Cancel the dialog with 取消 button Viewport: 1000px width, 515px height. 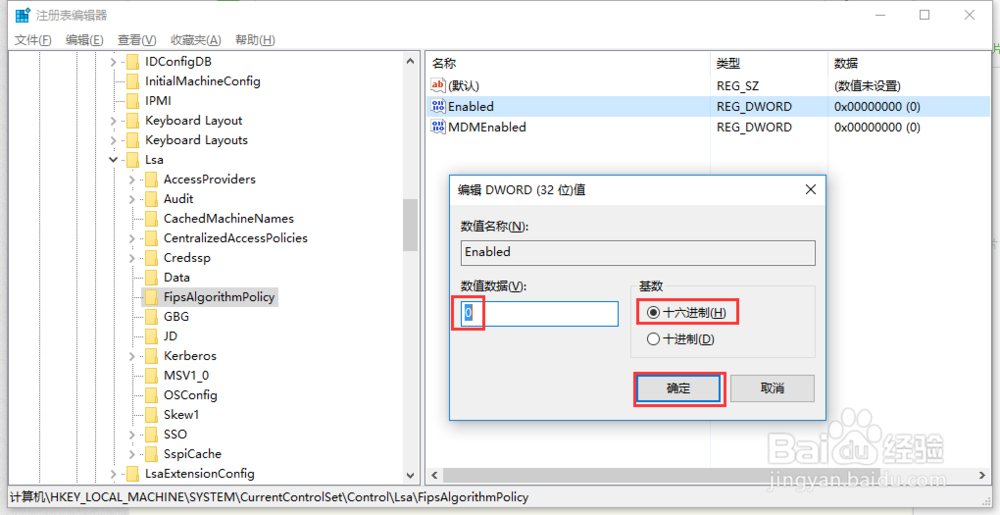point(772,388)
